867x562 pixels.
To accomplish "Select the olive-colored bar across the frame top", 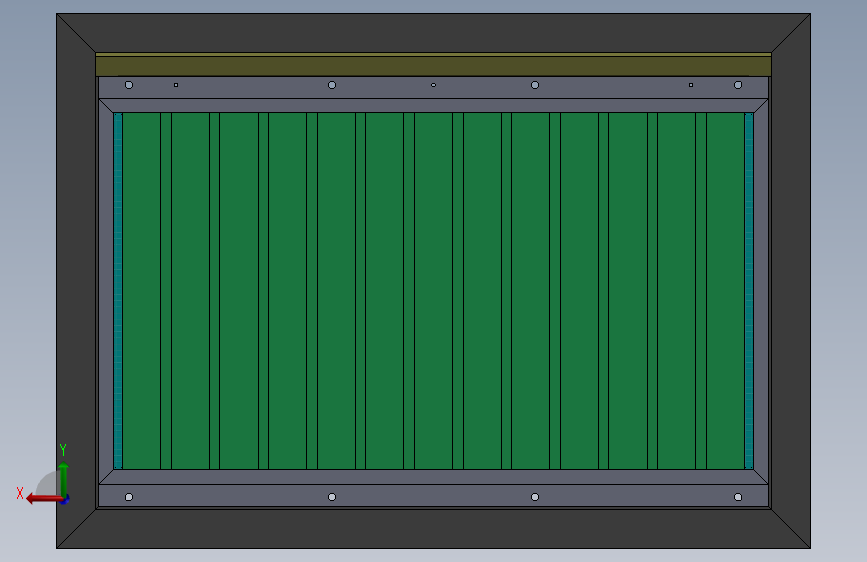I will tap(433, 64).
